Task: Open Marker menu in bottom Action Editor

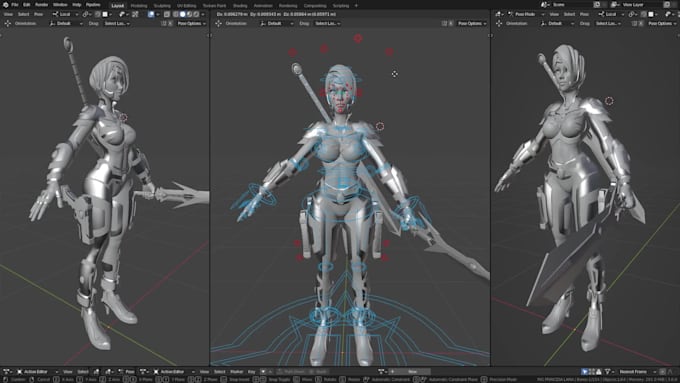Action: (x=237, y=372)
